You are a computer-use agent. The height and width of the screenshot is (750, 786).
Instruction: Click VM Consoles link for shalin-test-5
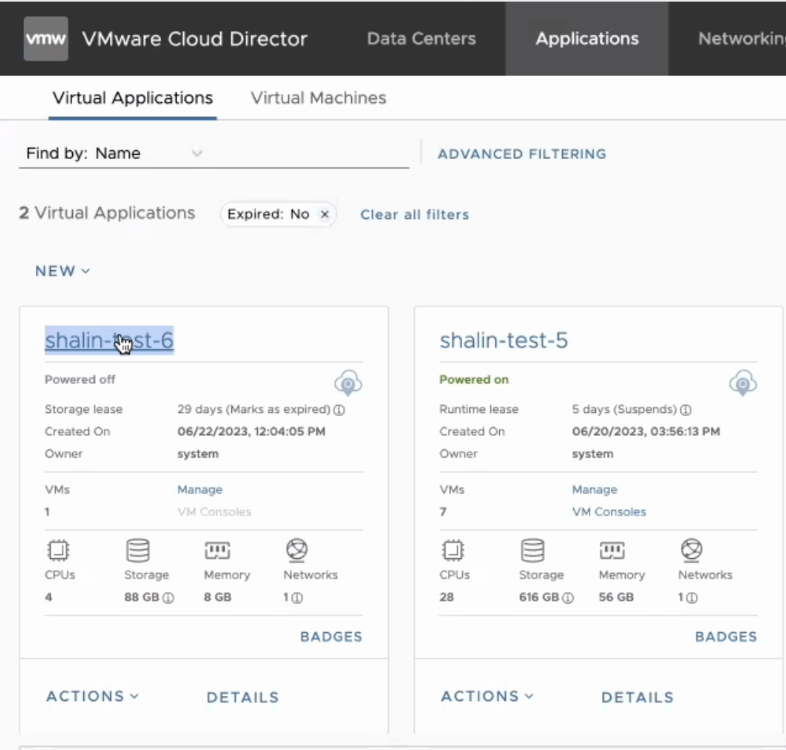[x=608, y=512]
